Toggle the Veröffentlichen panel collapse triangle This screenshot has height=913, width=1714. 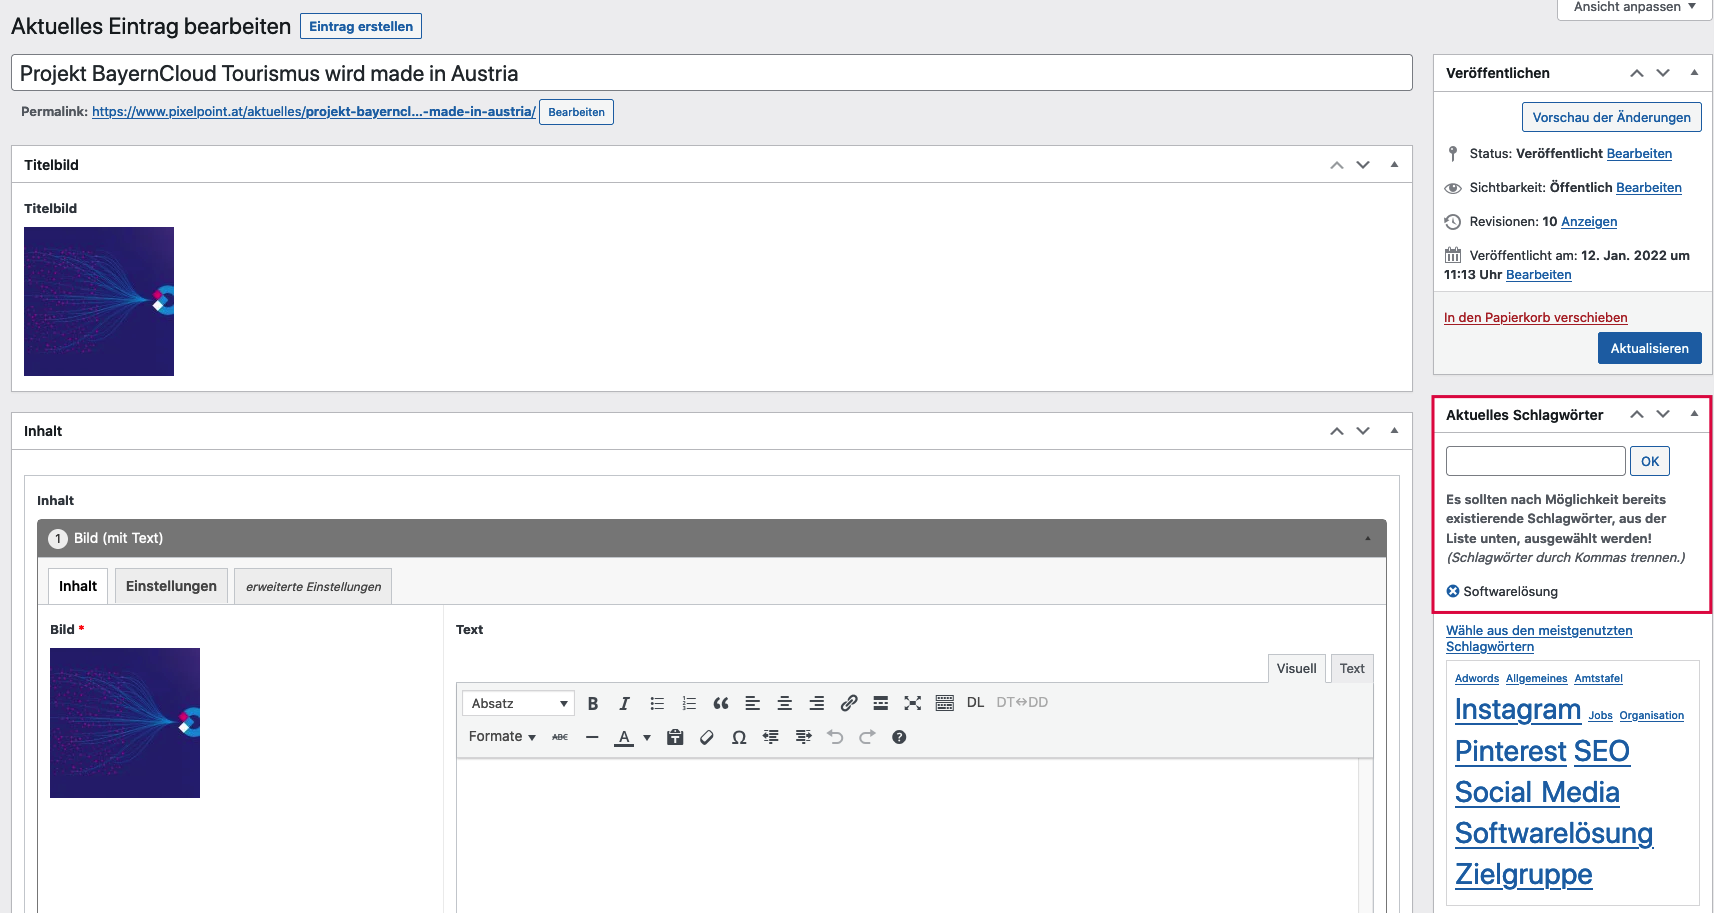(x=1694, y=73)
